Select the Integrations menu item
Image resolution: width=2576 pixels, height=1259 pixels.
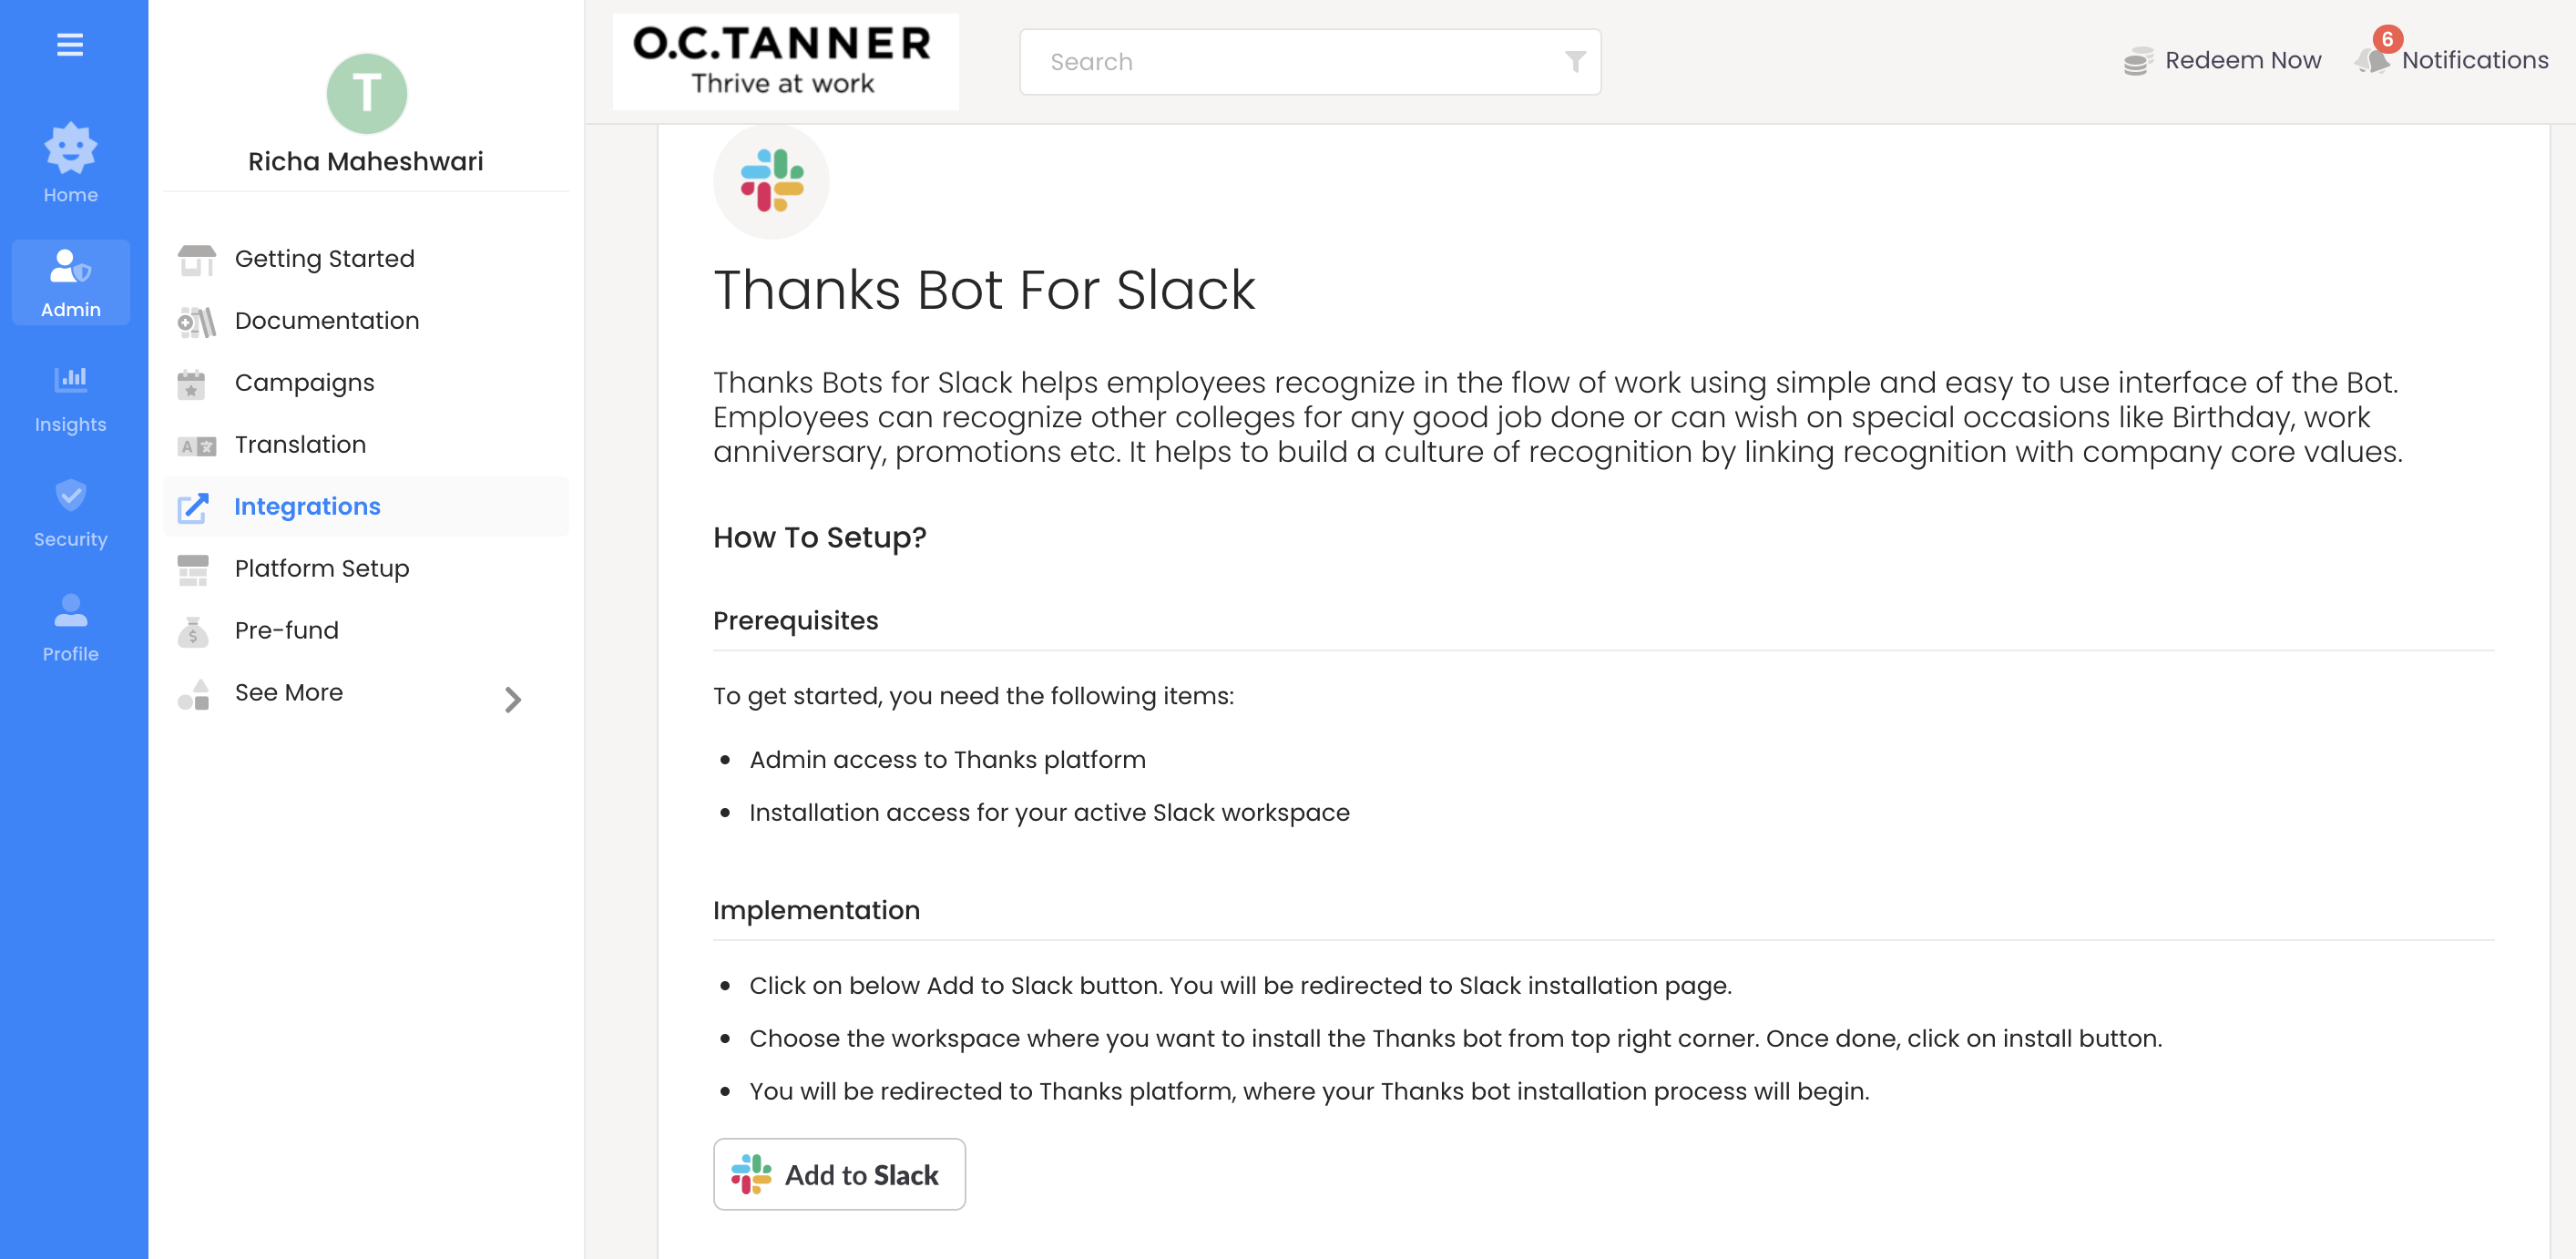307,507
